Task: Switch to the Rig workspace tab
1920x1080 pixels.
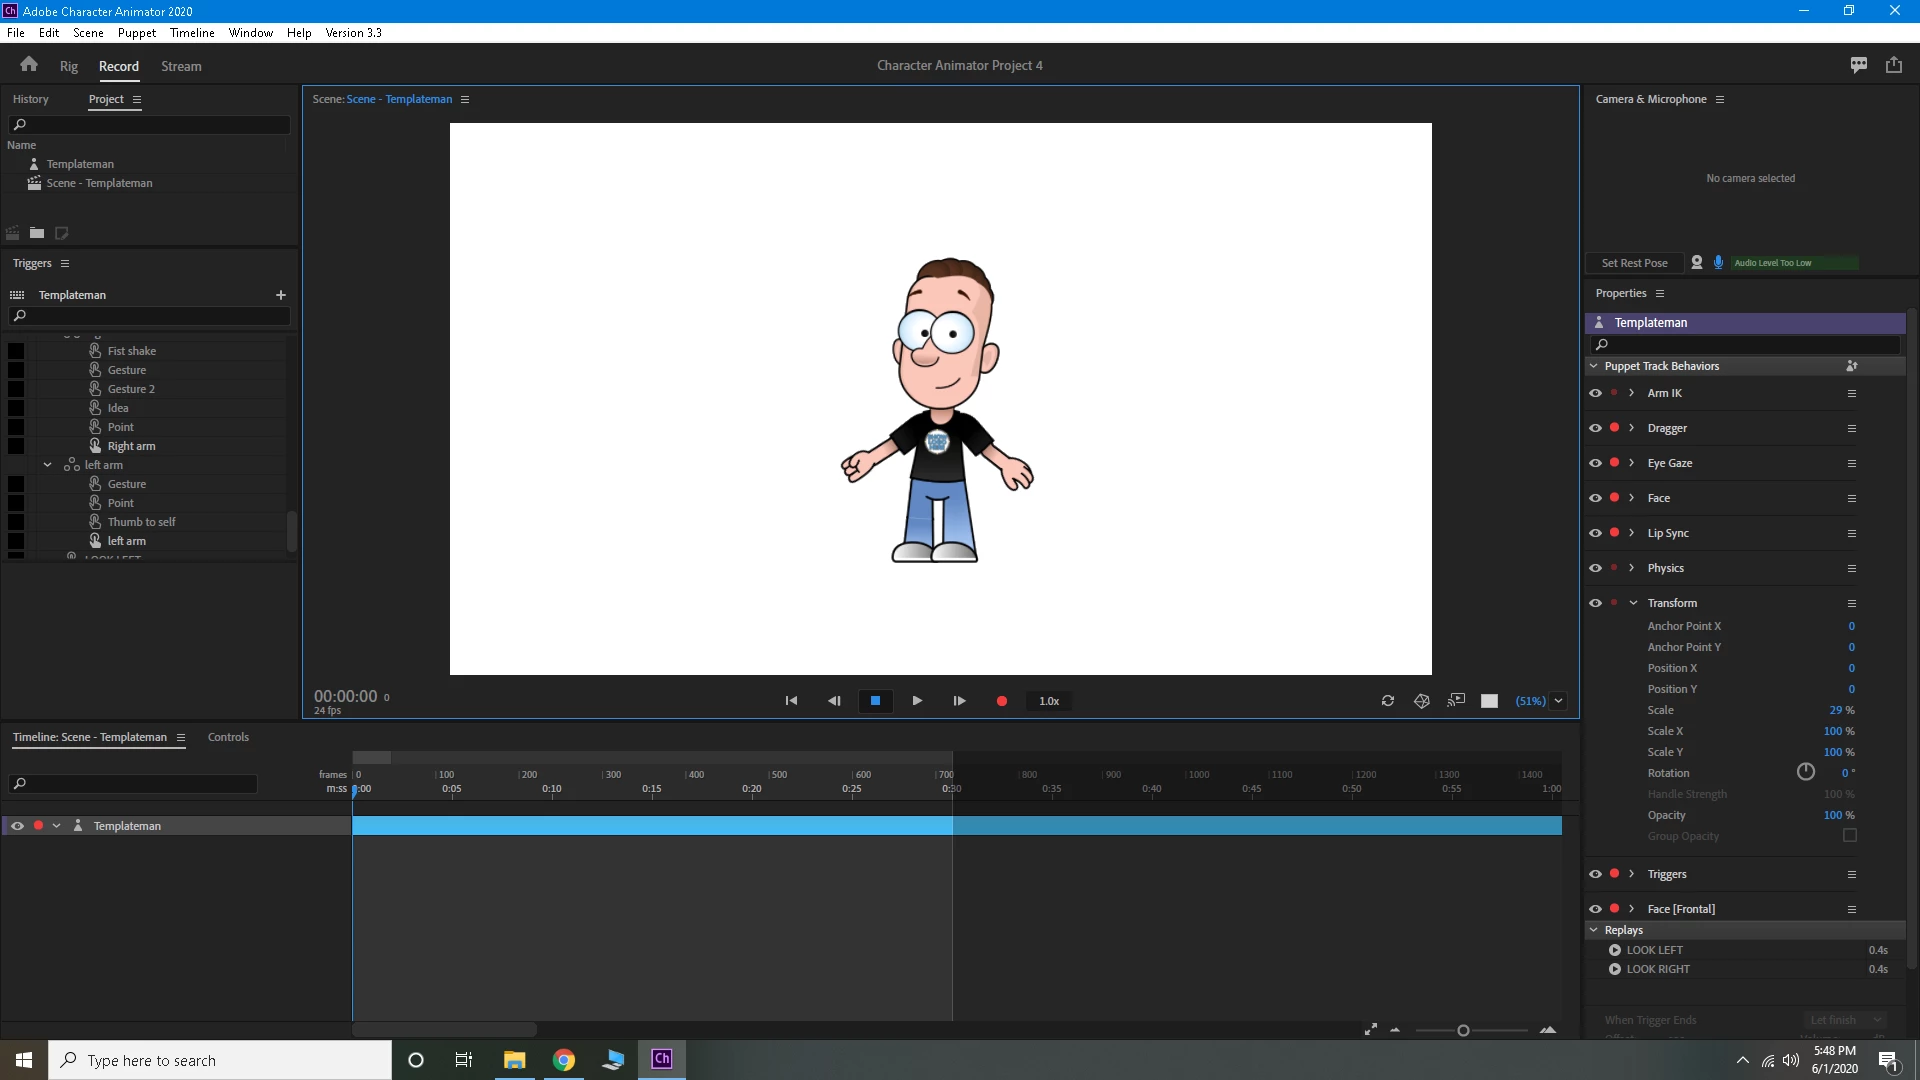Action: click(68, 66)
